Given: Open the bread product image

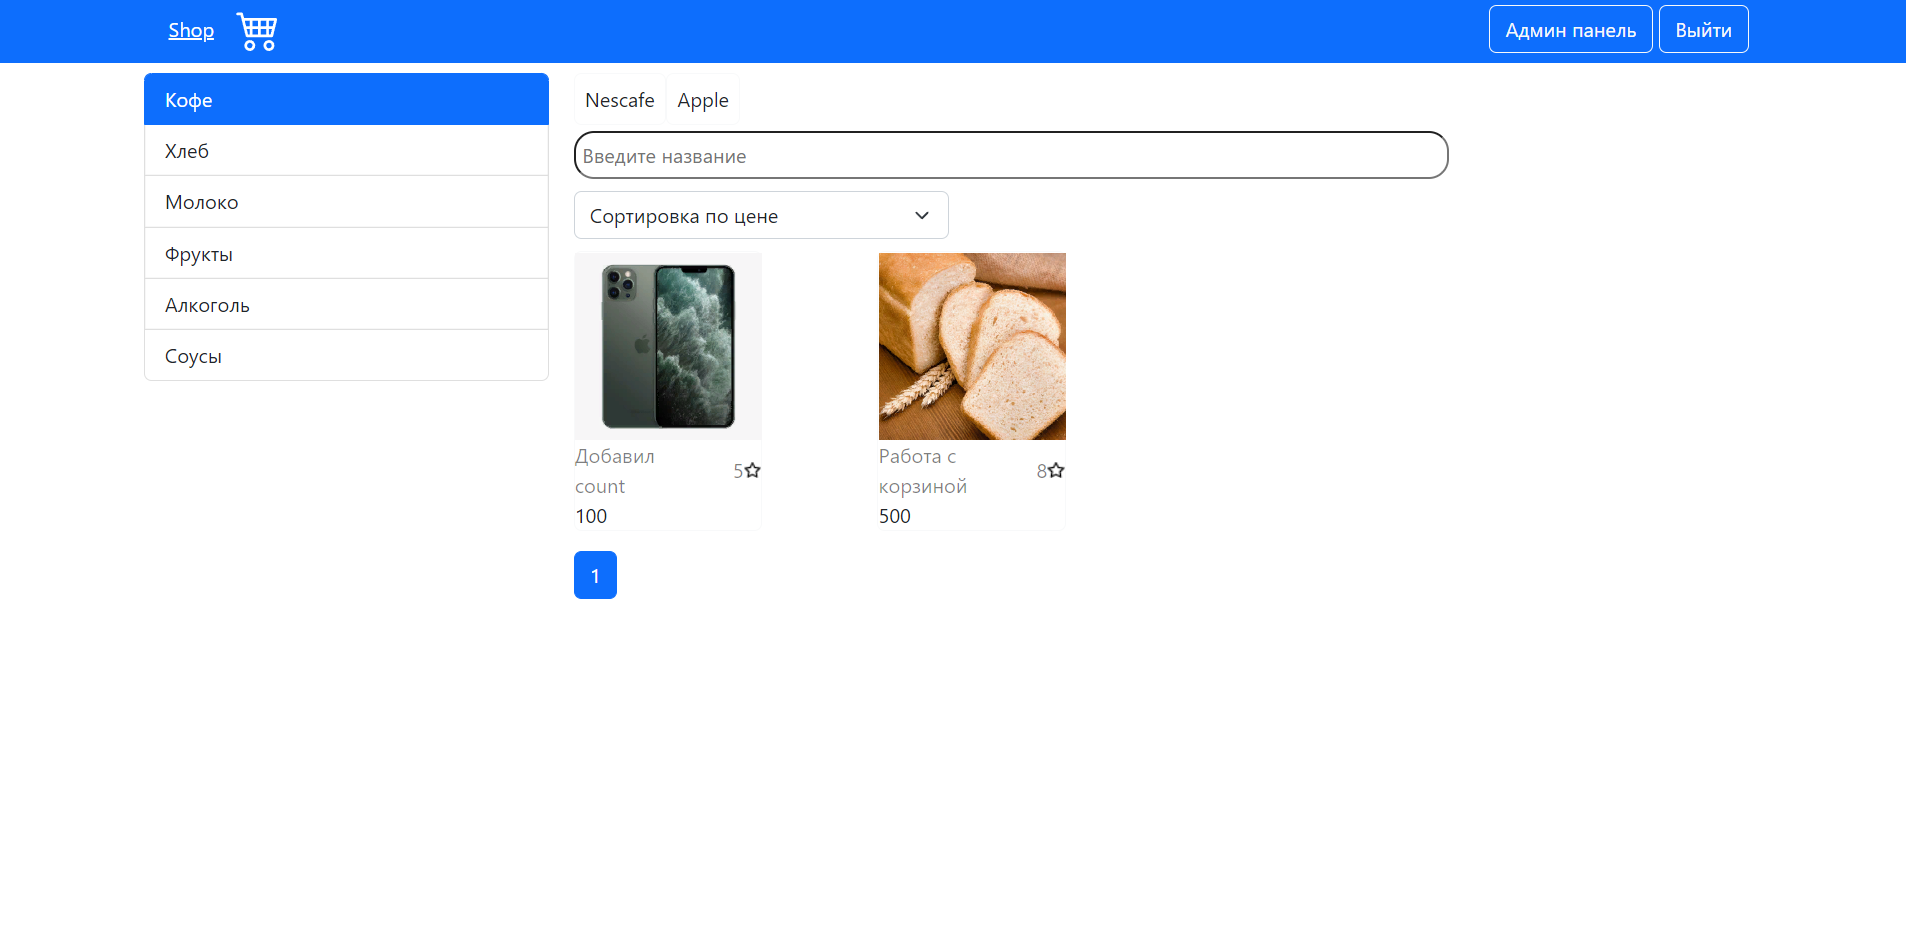Looking at the screenshot, I should point(971,346).
